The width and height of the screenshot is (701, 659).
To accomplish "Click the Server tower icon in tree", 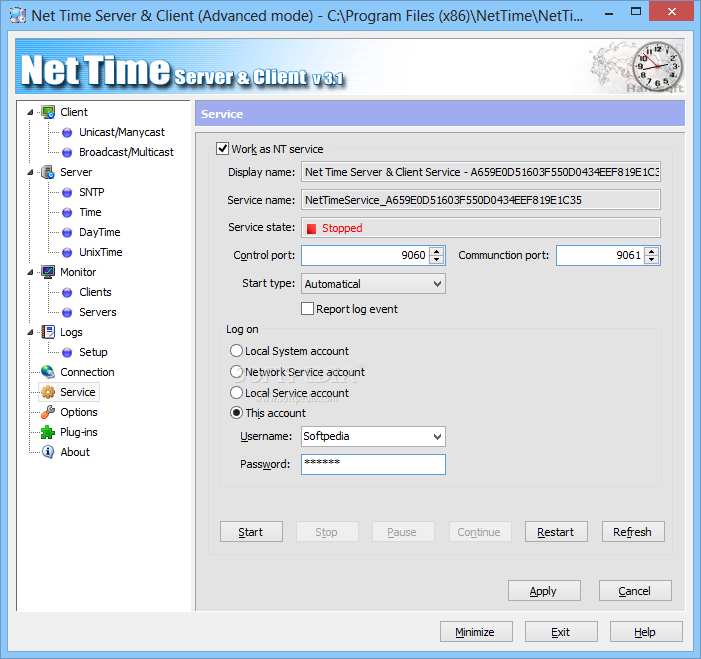I will [48, 172].
